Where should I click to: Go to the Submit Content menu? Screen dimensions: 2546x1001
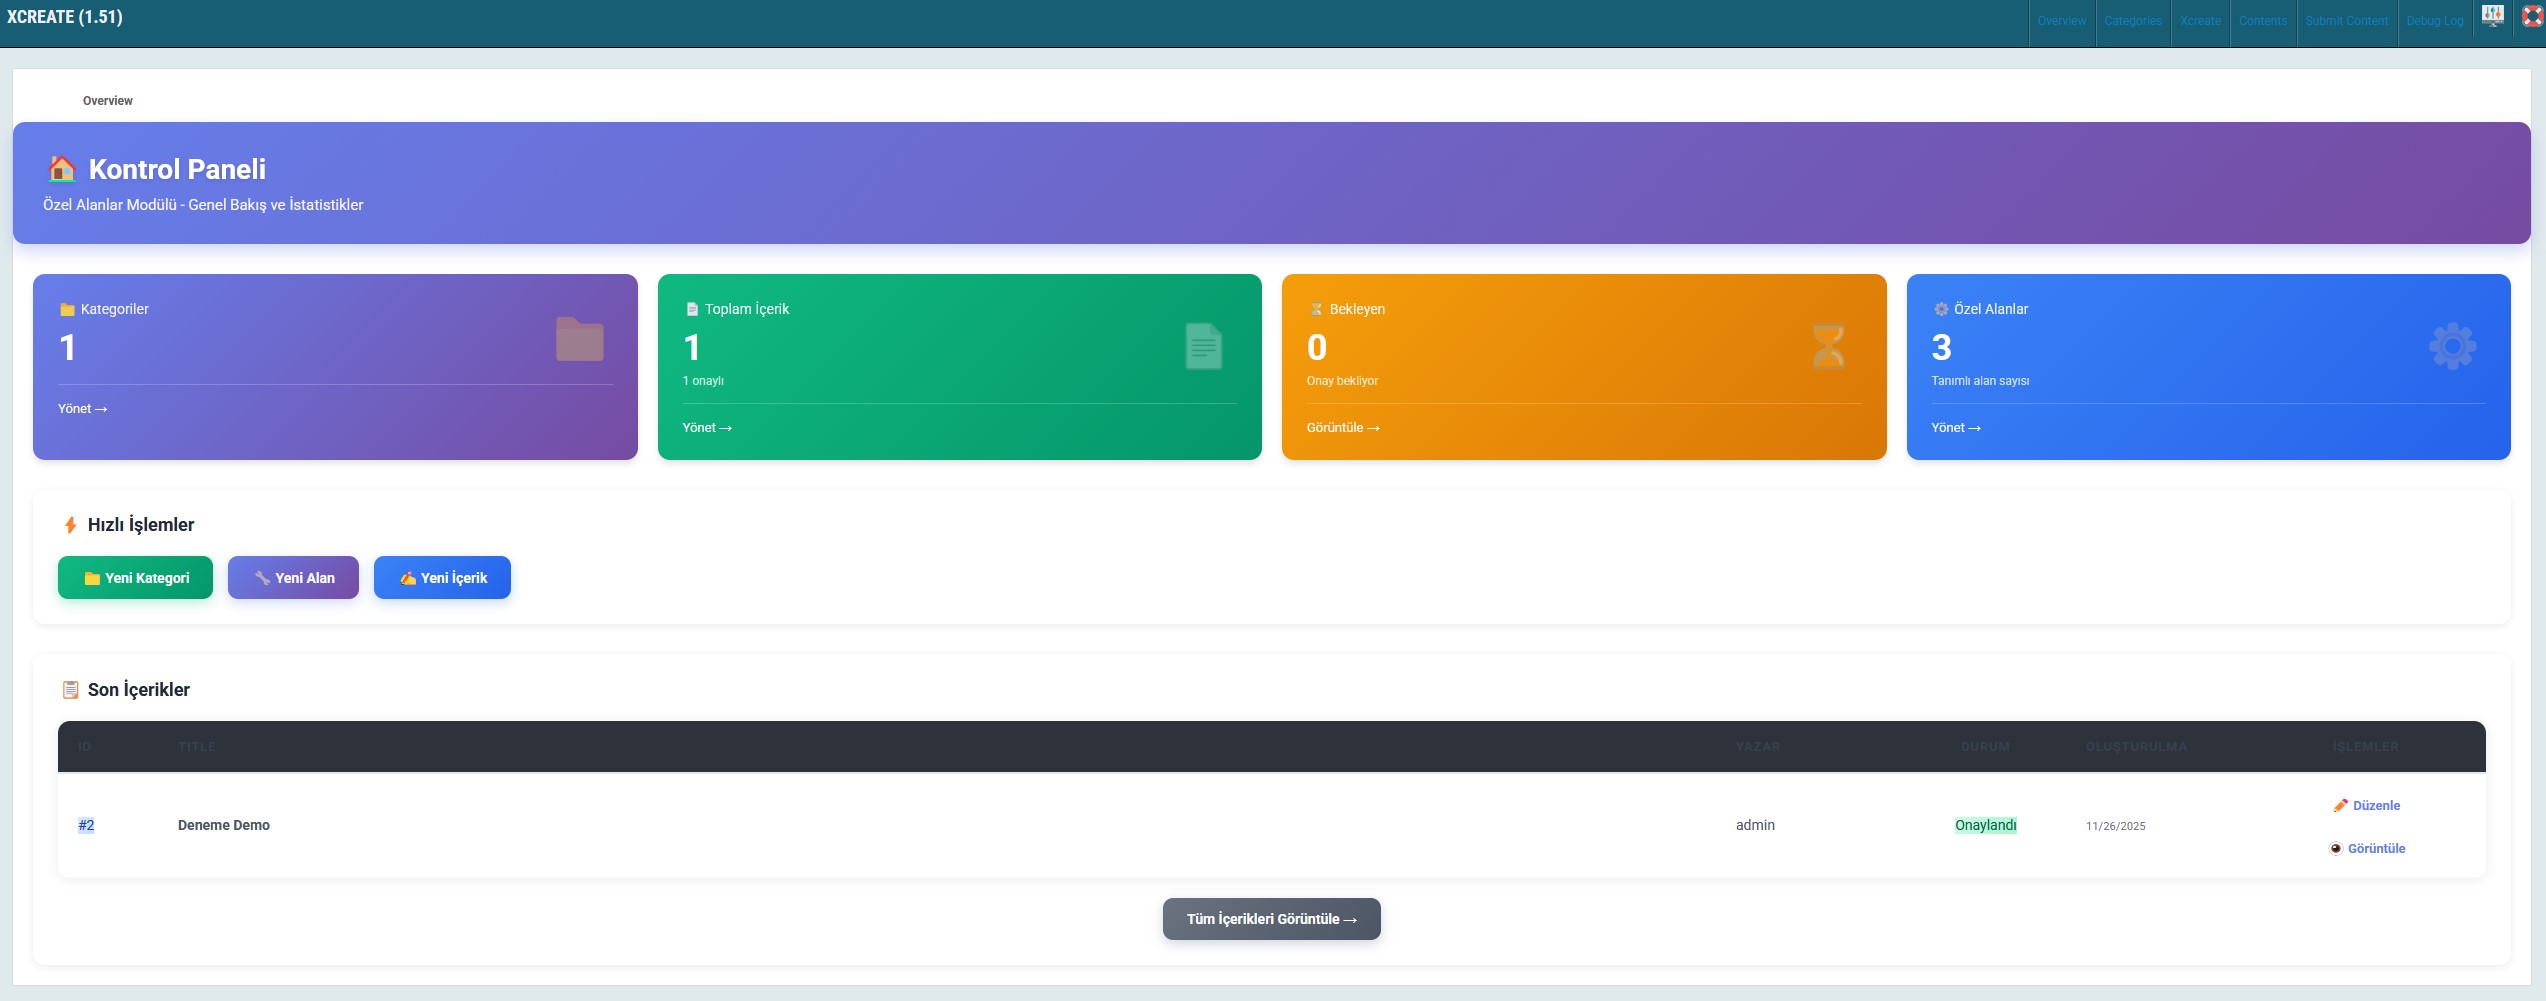(x=2346, y=21)
